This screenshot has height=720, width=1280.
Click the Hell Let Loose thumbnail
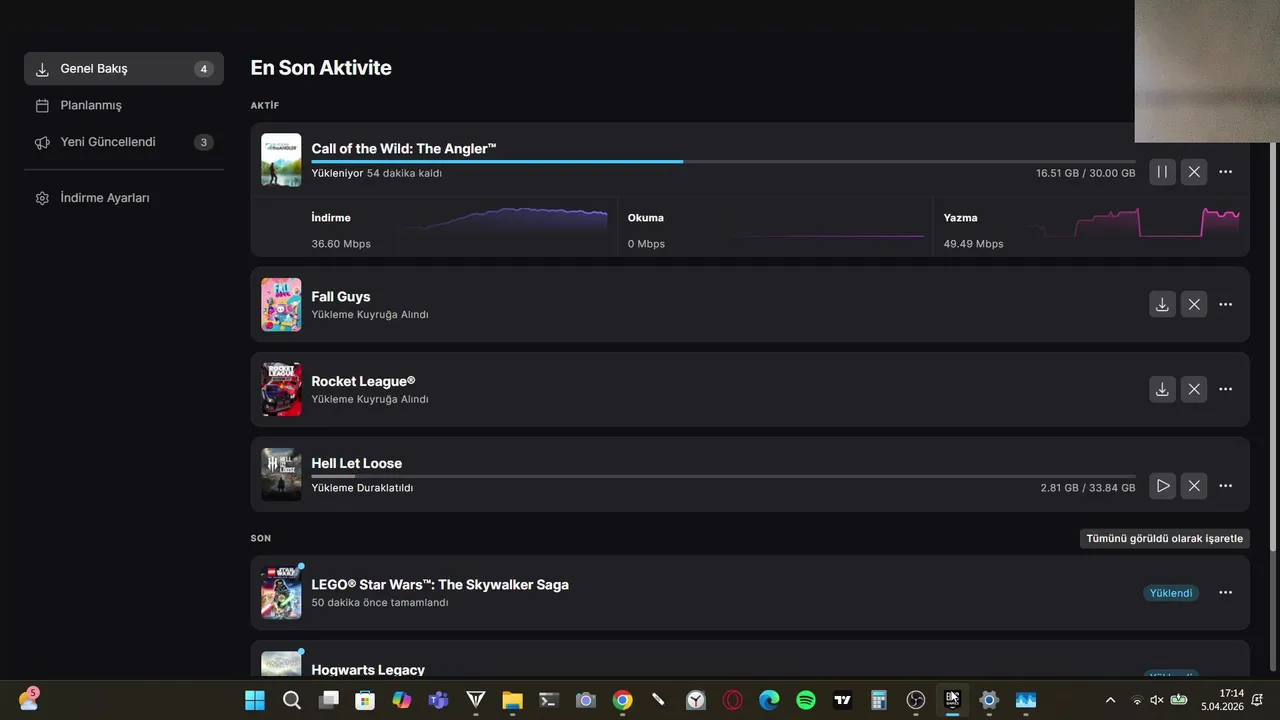click(x=281, y=474)
